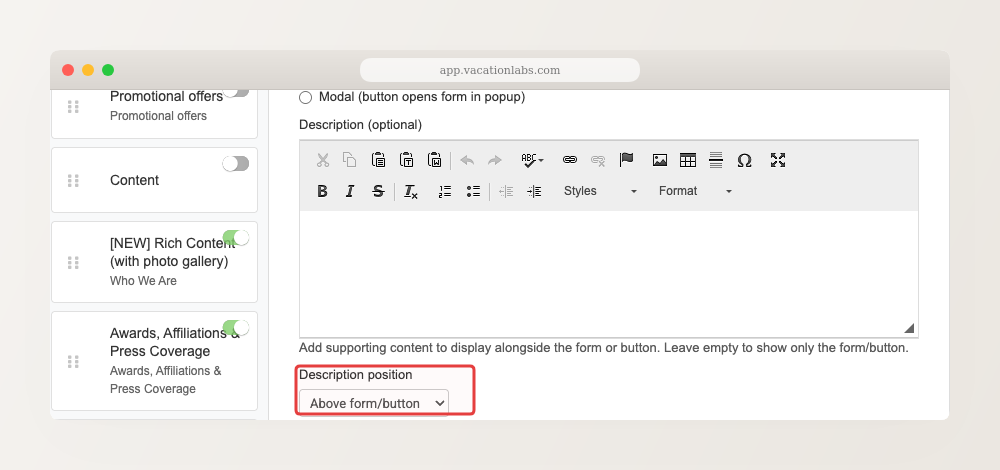Click inside the description editor text area
The width and height of the screenshot is (1000, 470).
coord(608,274)
